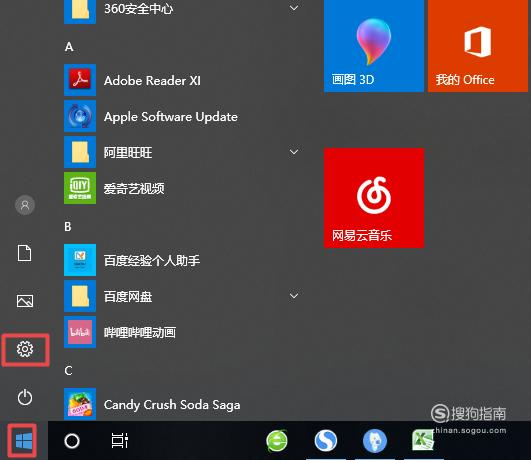Click the 百度网盘 folder icon
531x460 pixels.
[x=80, y=296]
